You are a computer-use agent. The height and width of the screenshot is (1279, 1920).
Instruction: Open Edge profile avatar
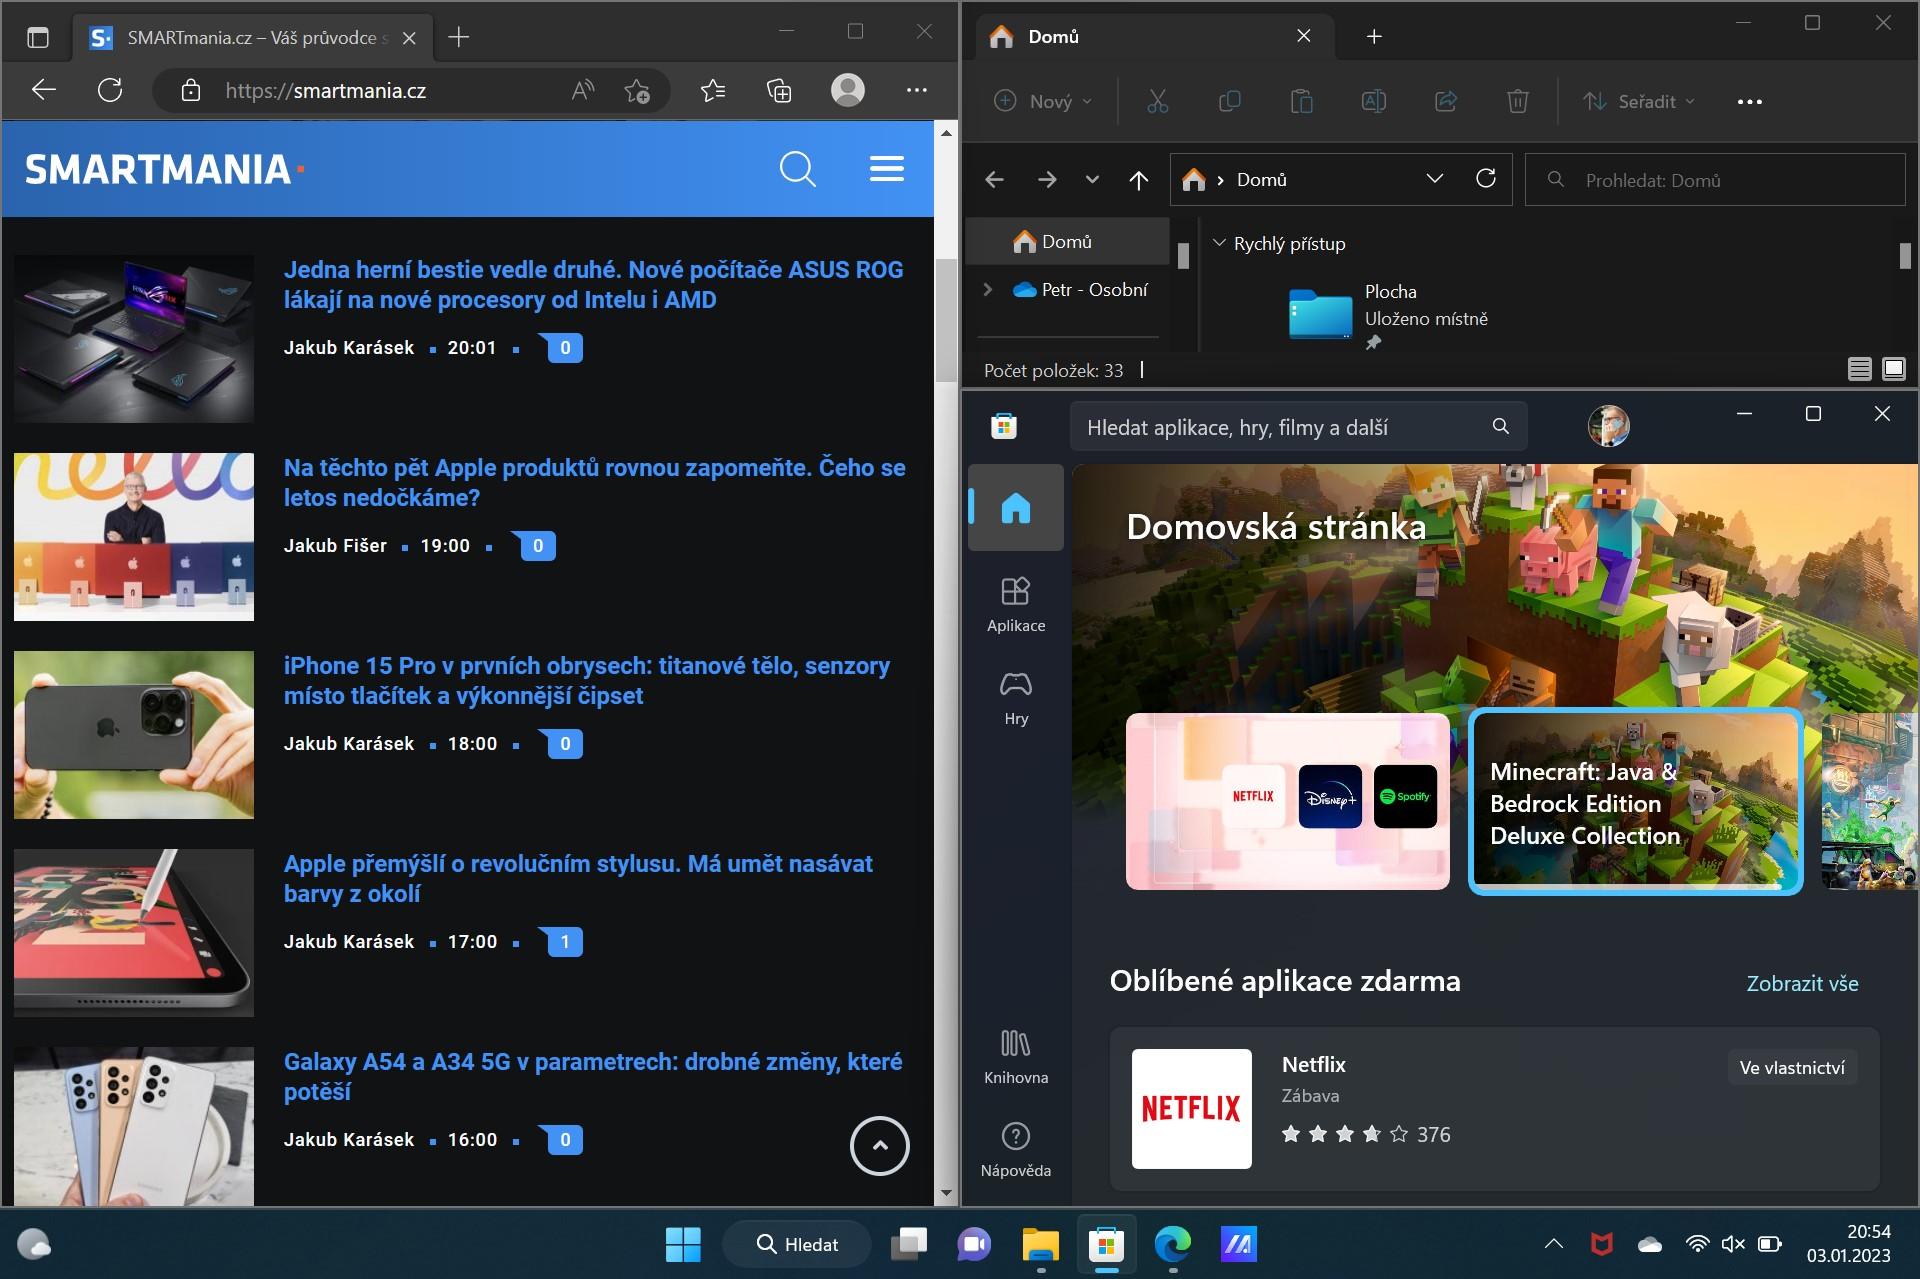(x=848, y=90)
